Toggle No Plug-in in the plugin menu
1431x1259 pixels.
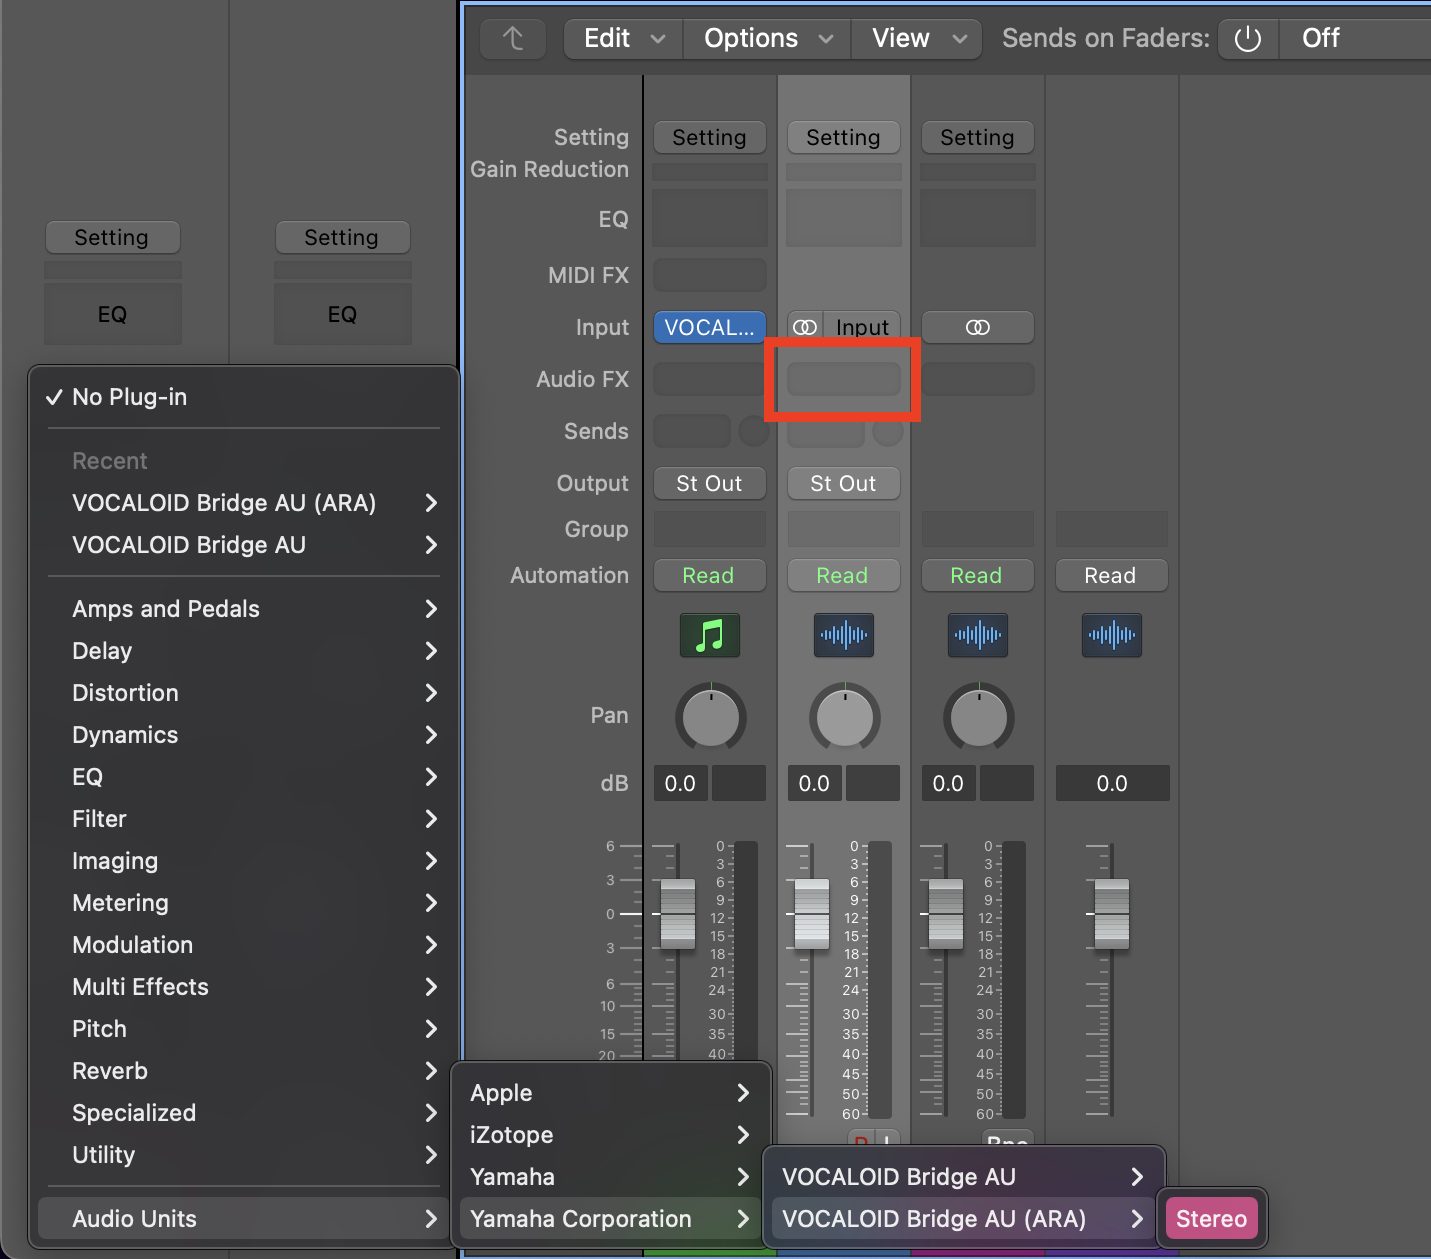(x=129, y=397)
